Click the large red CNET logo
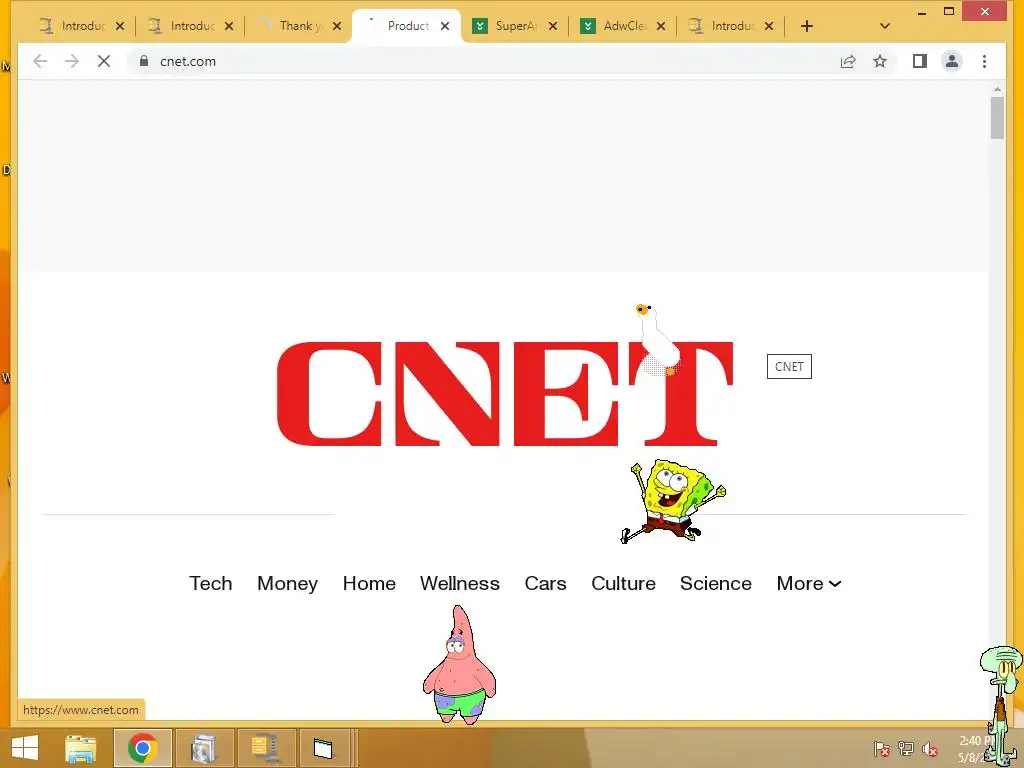The image size is (1024, 768). point(505,394)
